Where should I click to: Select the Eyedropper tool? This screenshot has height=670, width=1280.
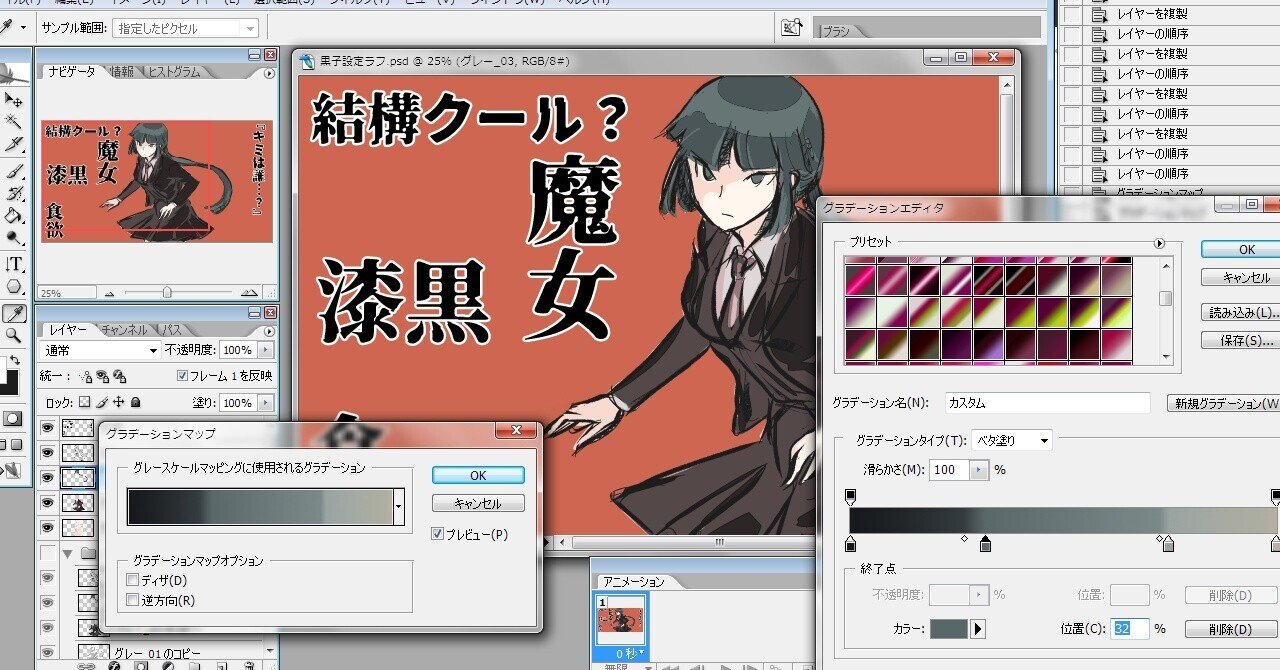click(13, 314)
